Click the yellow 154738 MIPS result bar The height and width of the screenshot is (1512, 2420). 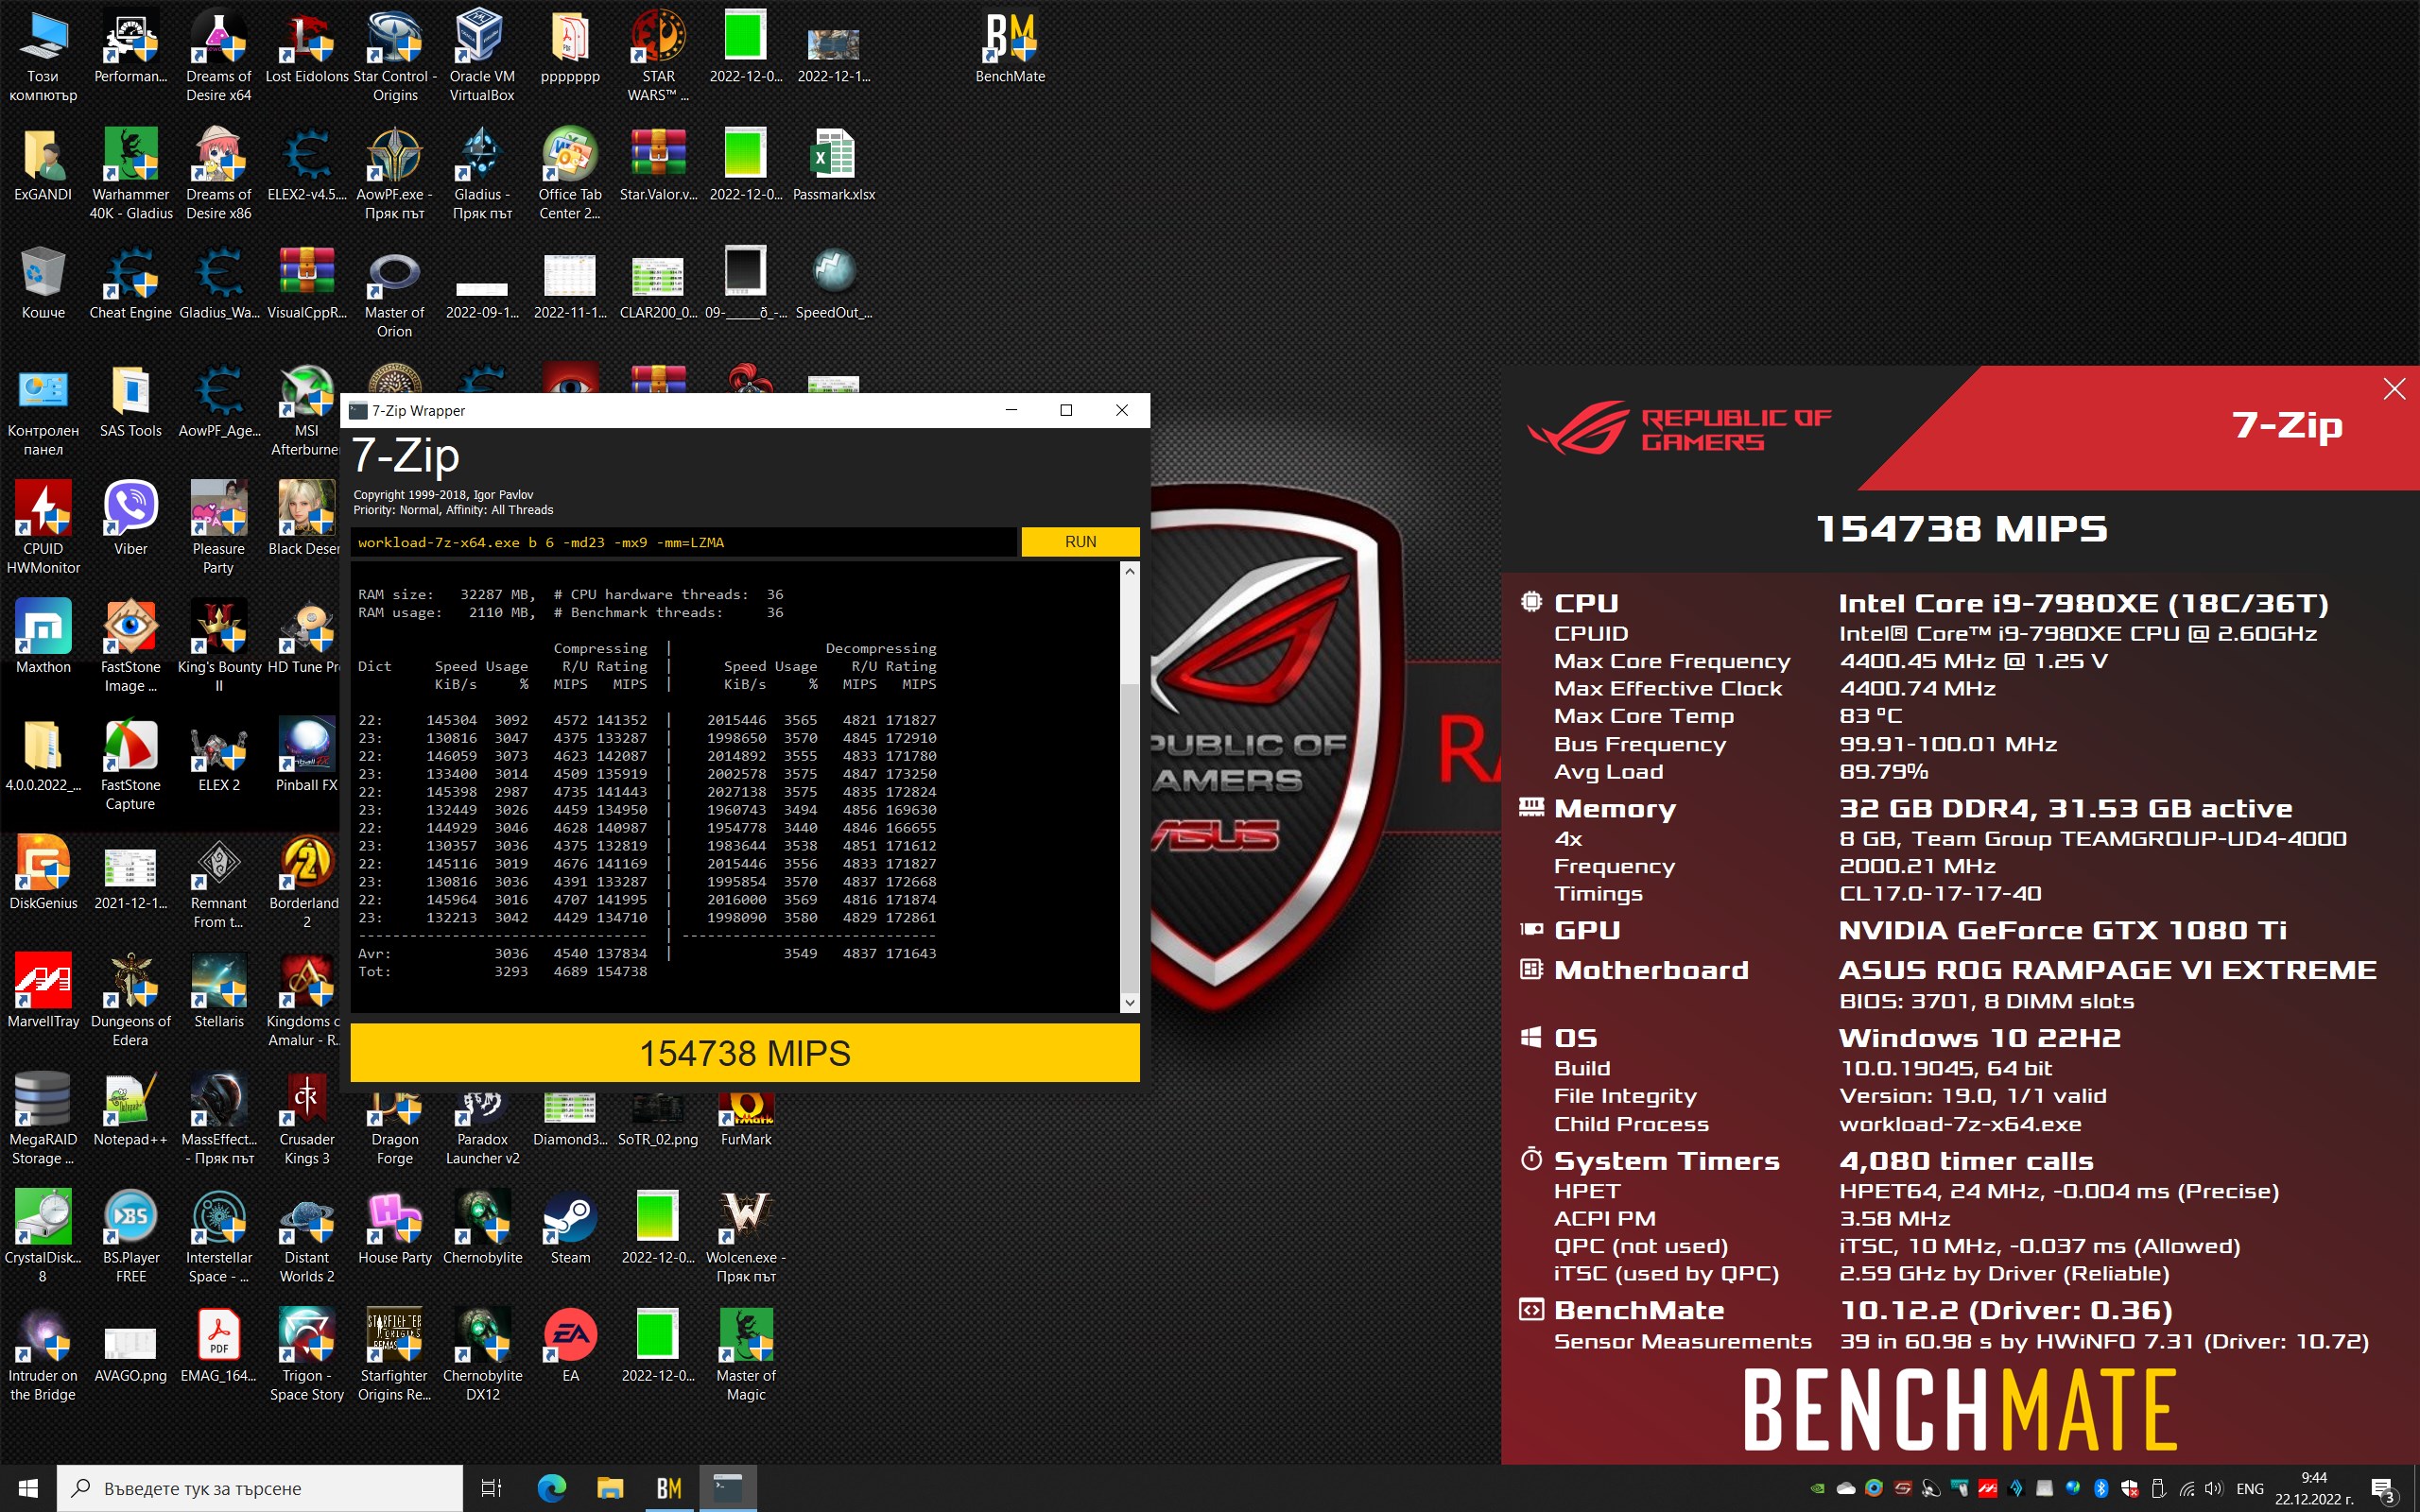(x=744, y=1053)
